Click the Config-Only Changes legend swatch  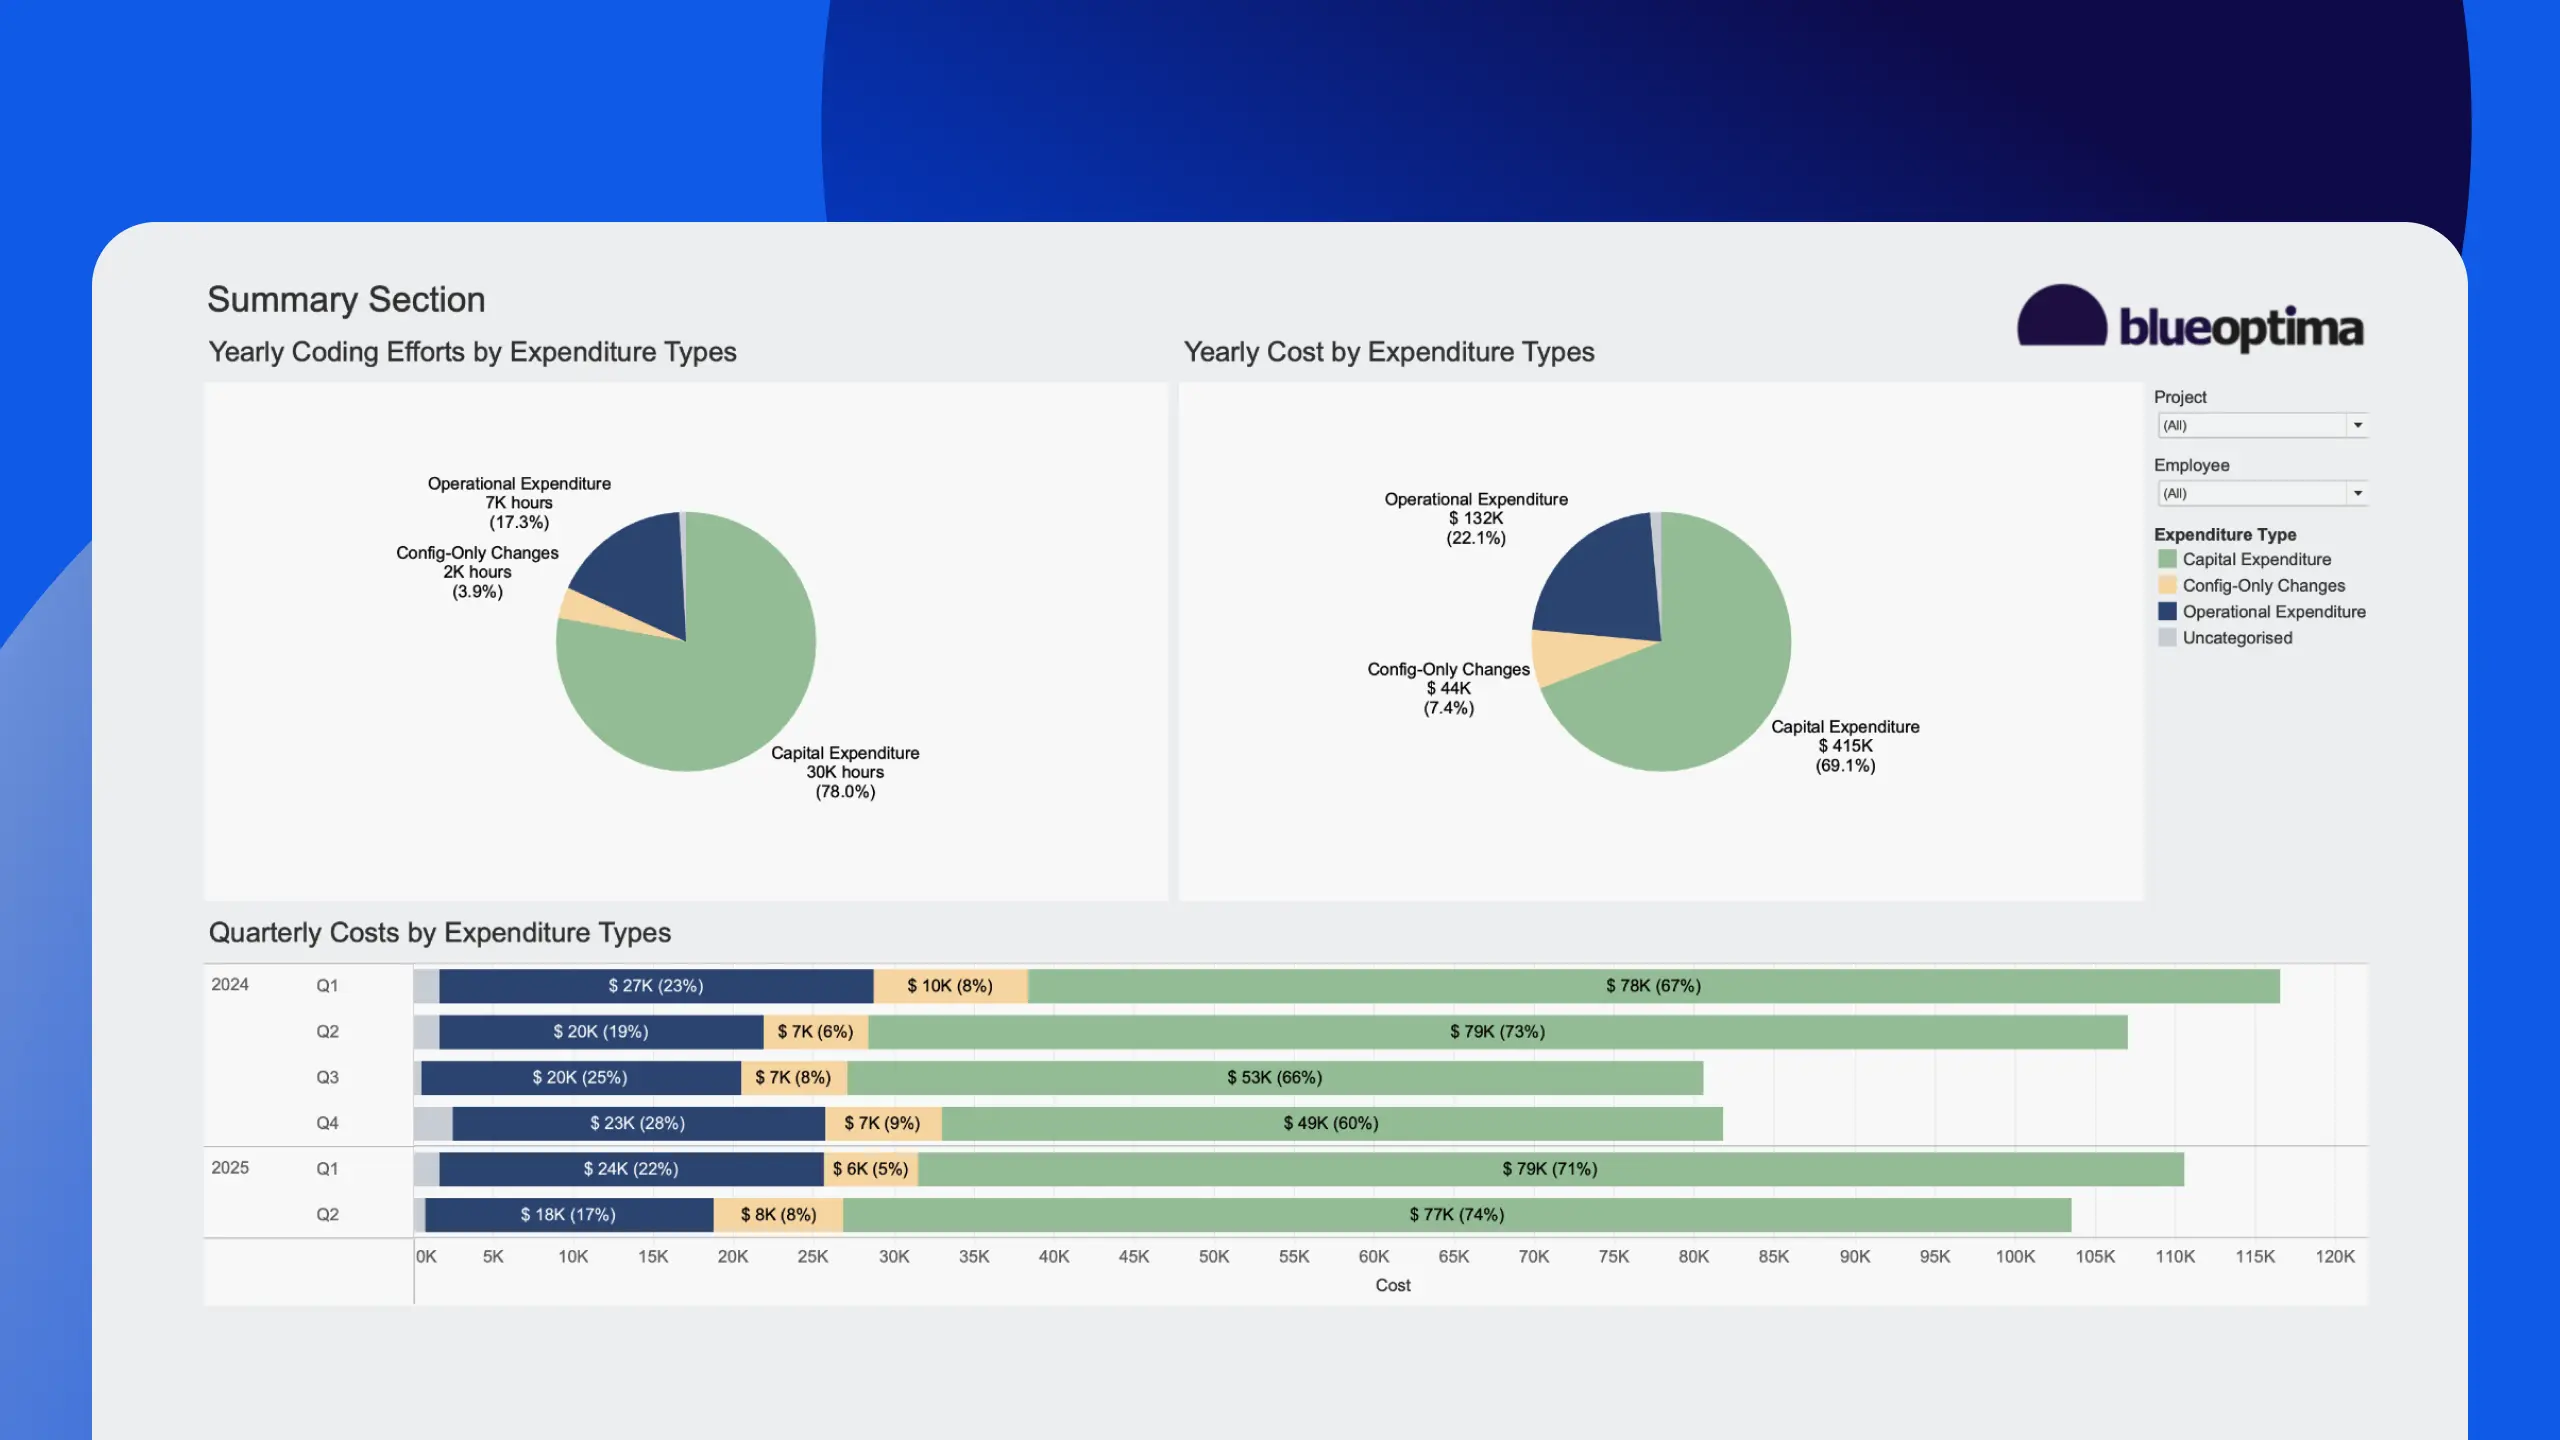tap(2167, 585)
